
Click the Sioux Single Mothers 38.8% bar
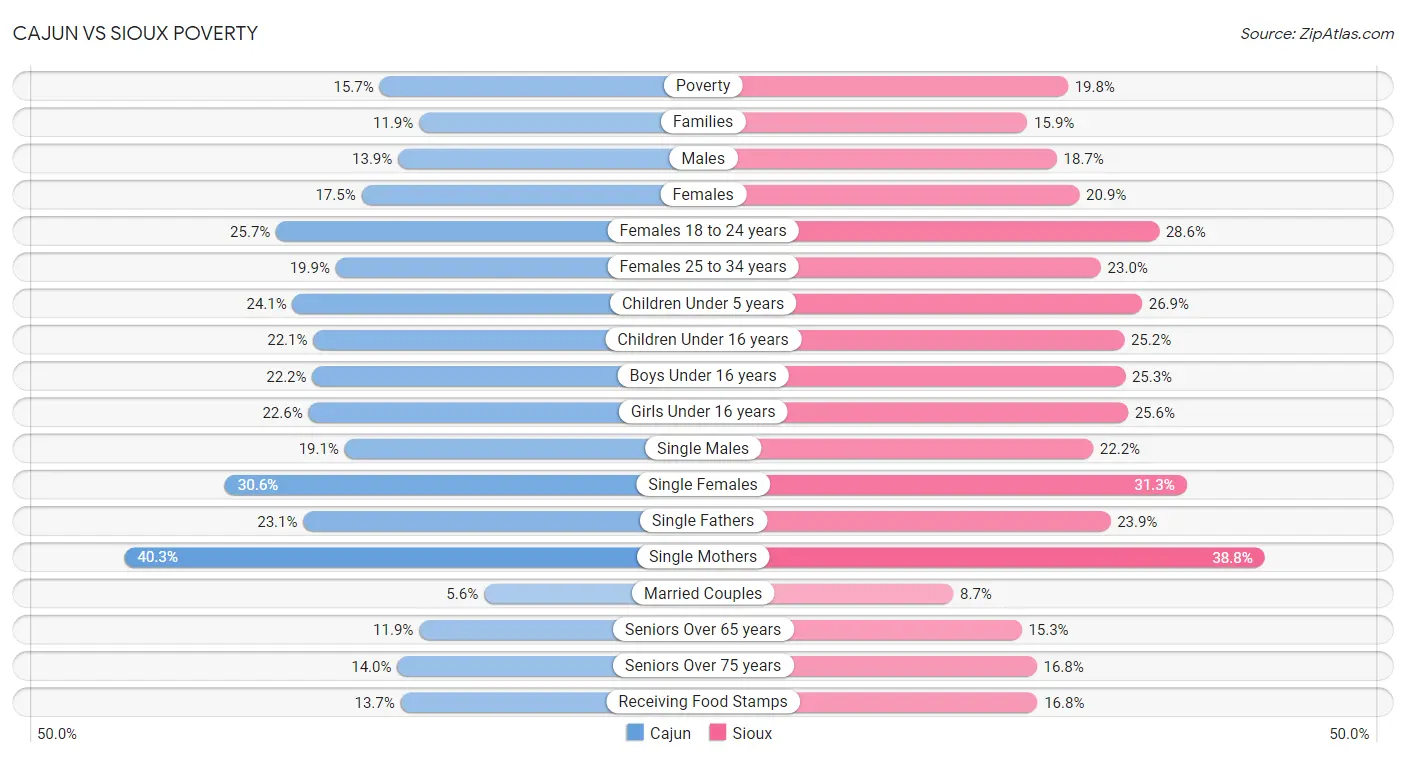coord(984,557)
